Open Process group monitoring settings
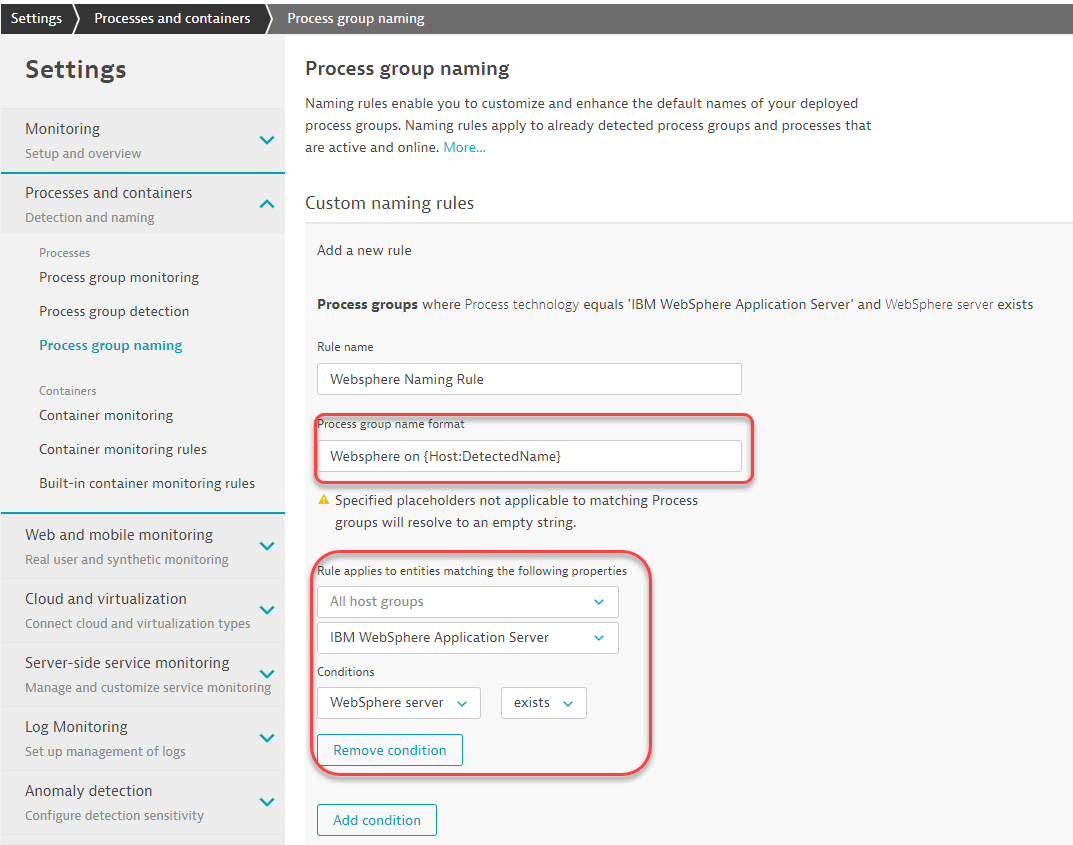Viewport: 1073px width, 845px height. coord(119,277)
